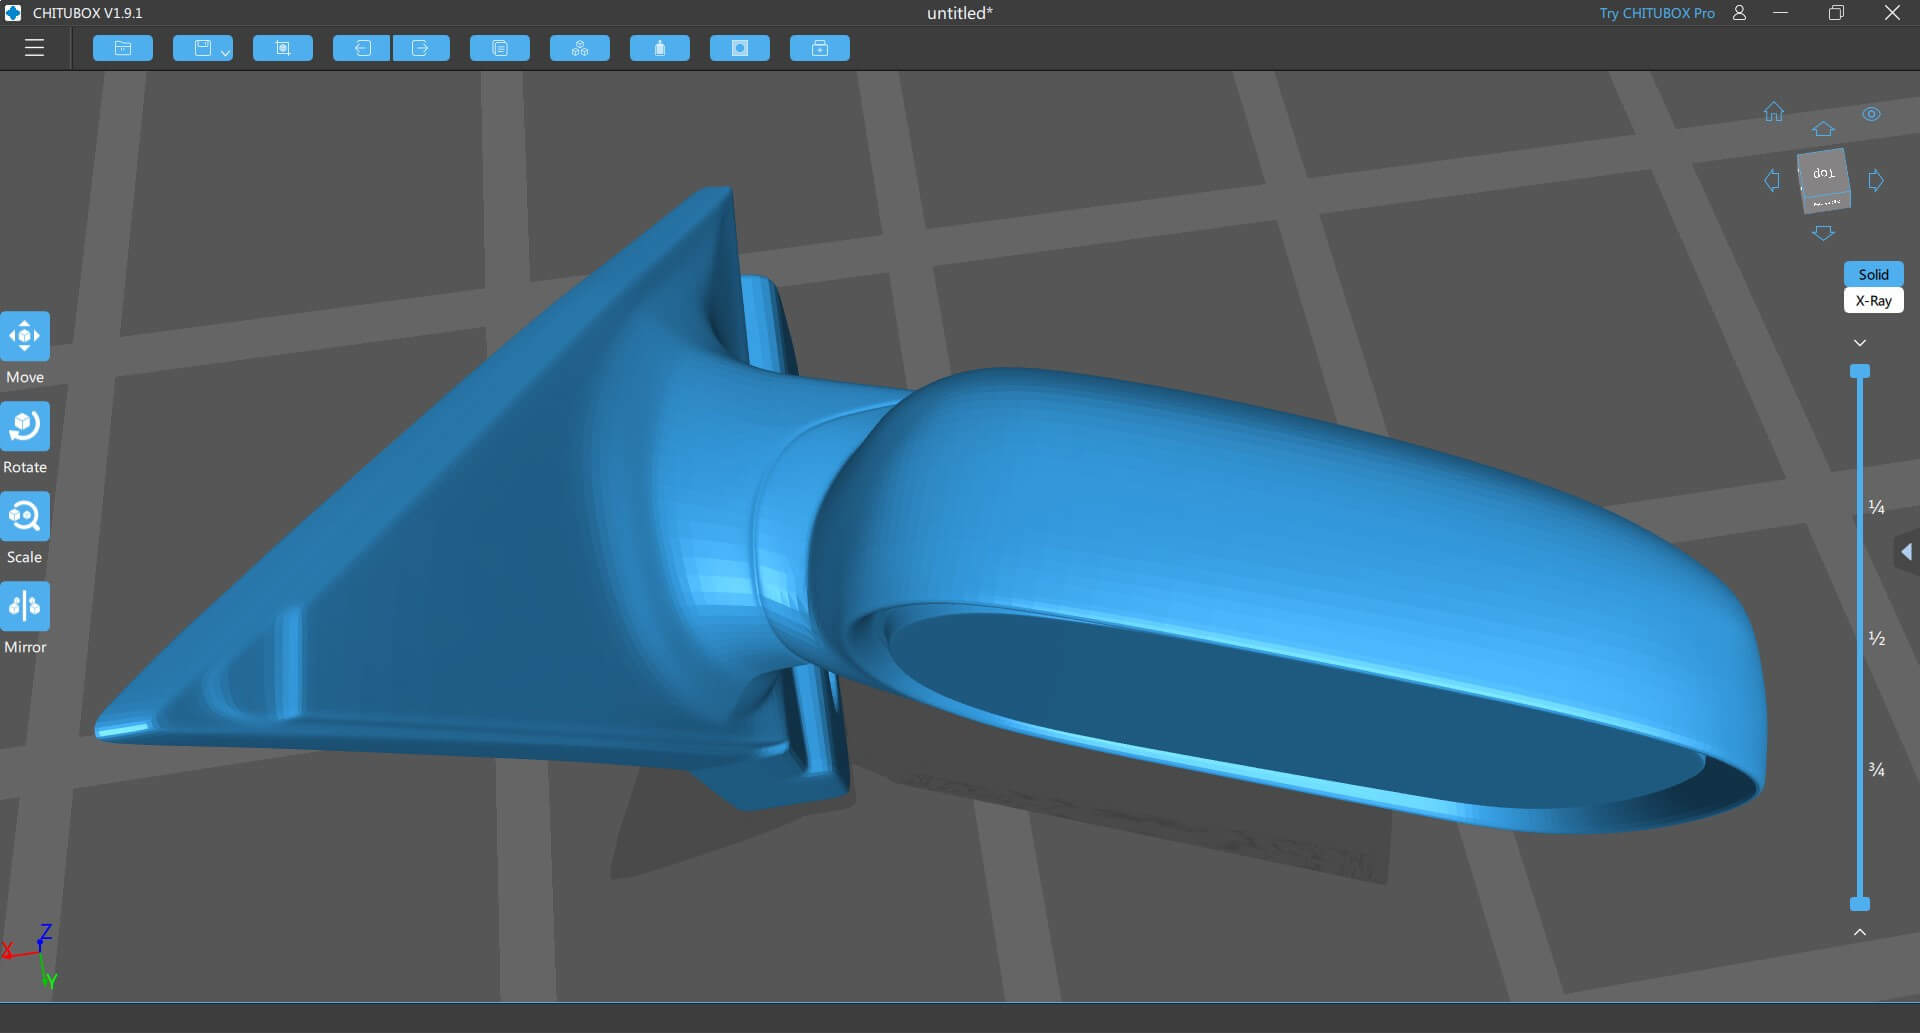Switch to Solid view mode

pyautogui.click(x=1873, y=274)
